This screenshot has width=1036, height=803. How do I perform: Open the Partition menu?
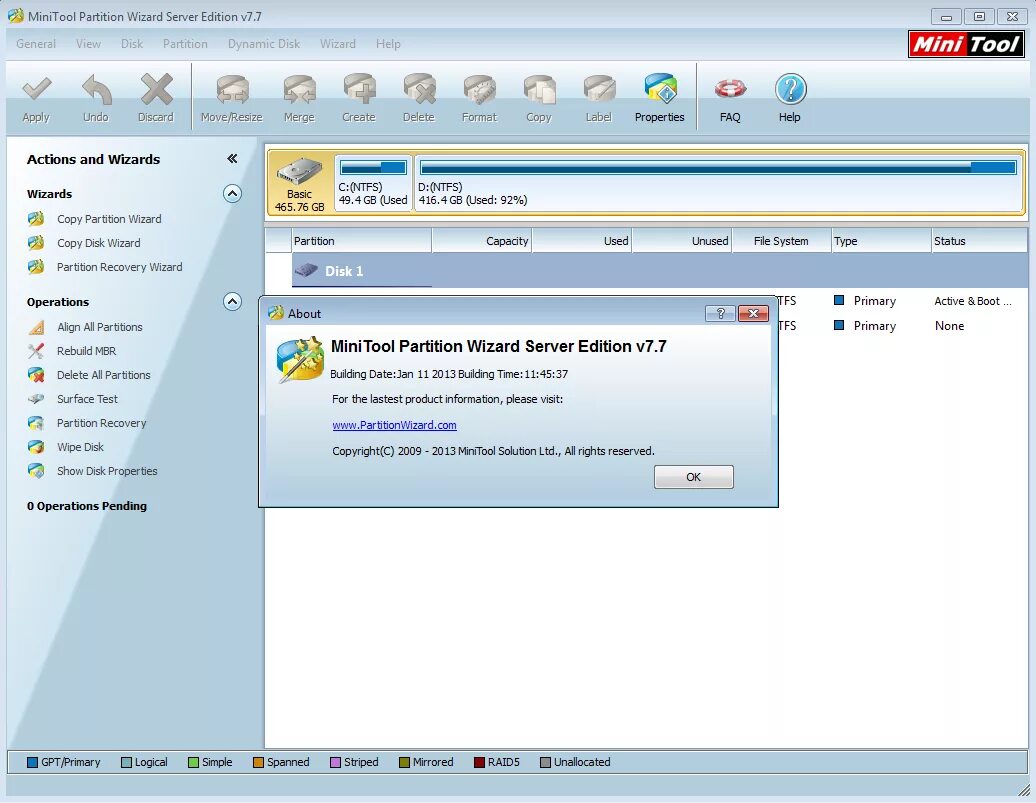185,44
